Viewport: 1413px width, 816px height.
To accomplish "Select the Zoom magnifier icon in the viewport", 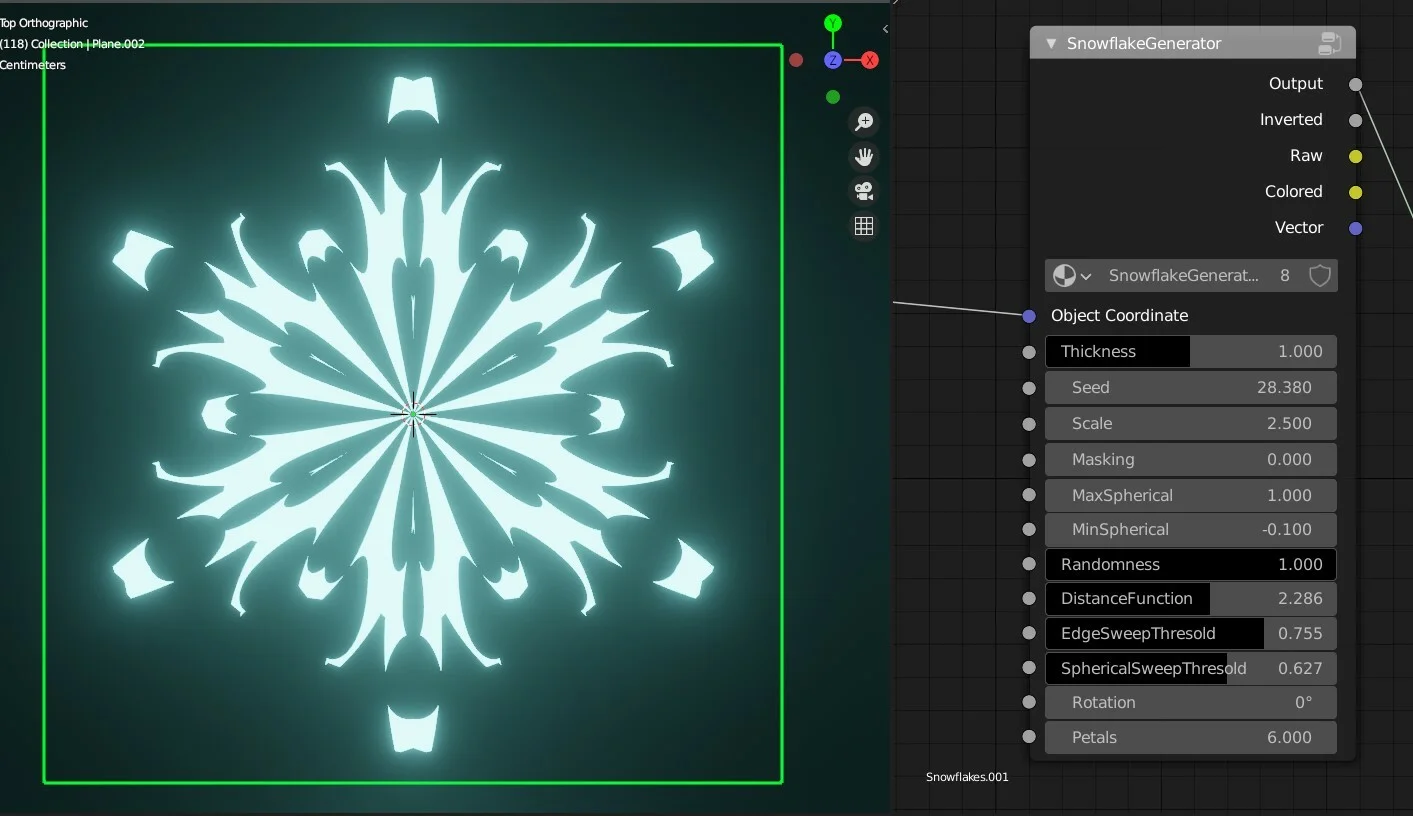I will coord(864,121).
